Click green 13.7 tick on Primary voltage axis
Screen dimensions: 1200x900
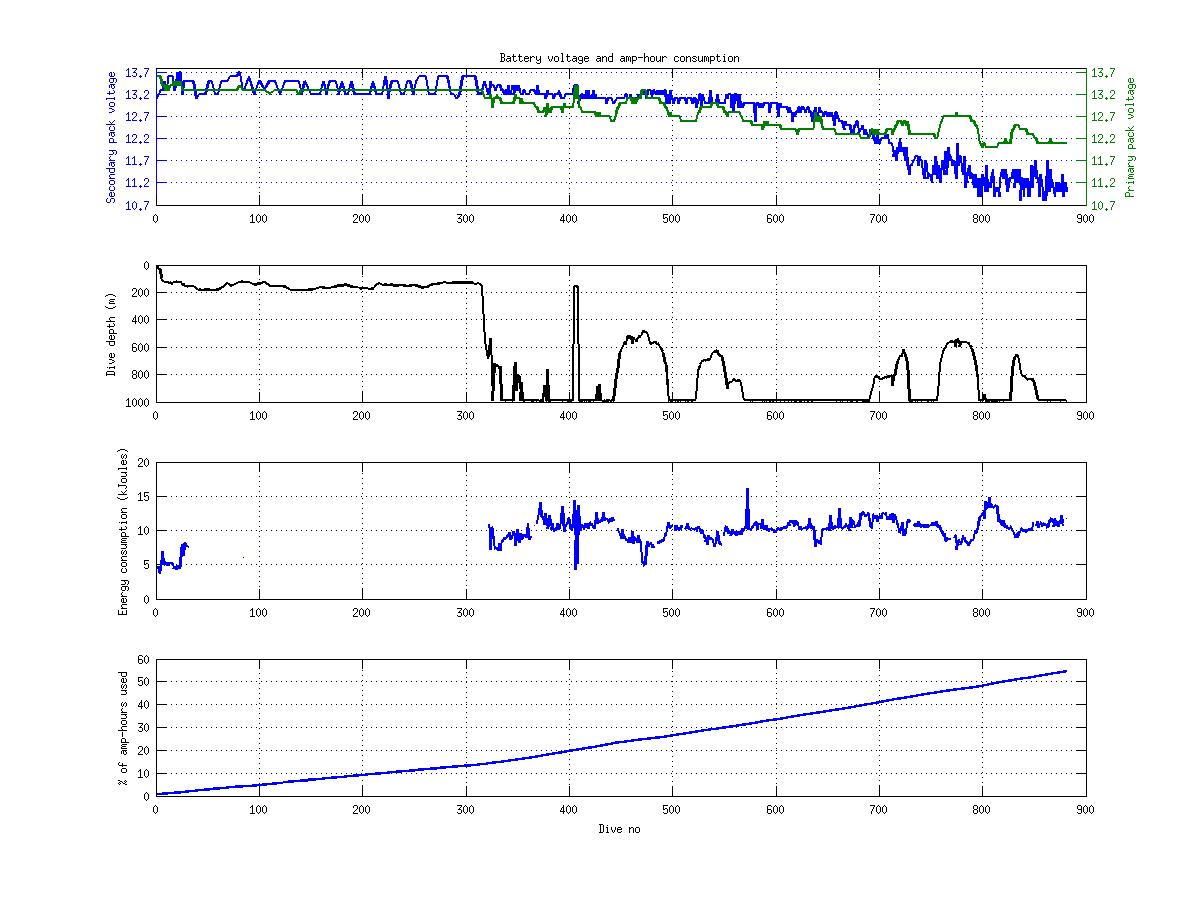point(1103,73)
